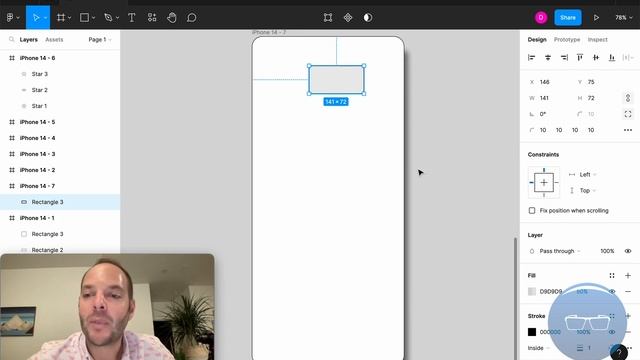The height and width of the screenshot is (360, 640).
Task: Select the Pen tool
Action: 108,18
